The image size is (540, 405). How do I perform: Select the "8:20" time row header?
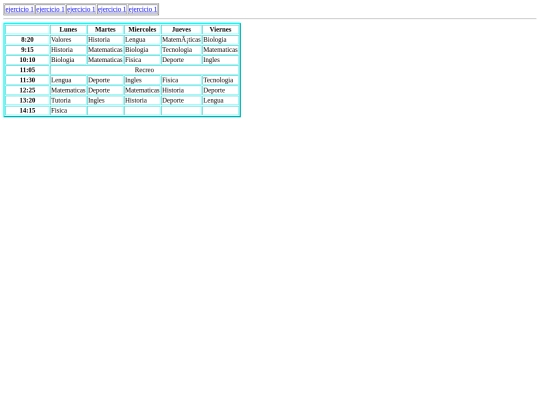point(27,40)
